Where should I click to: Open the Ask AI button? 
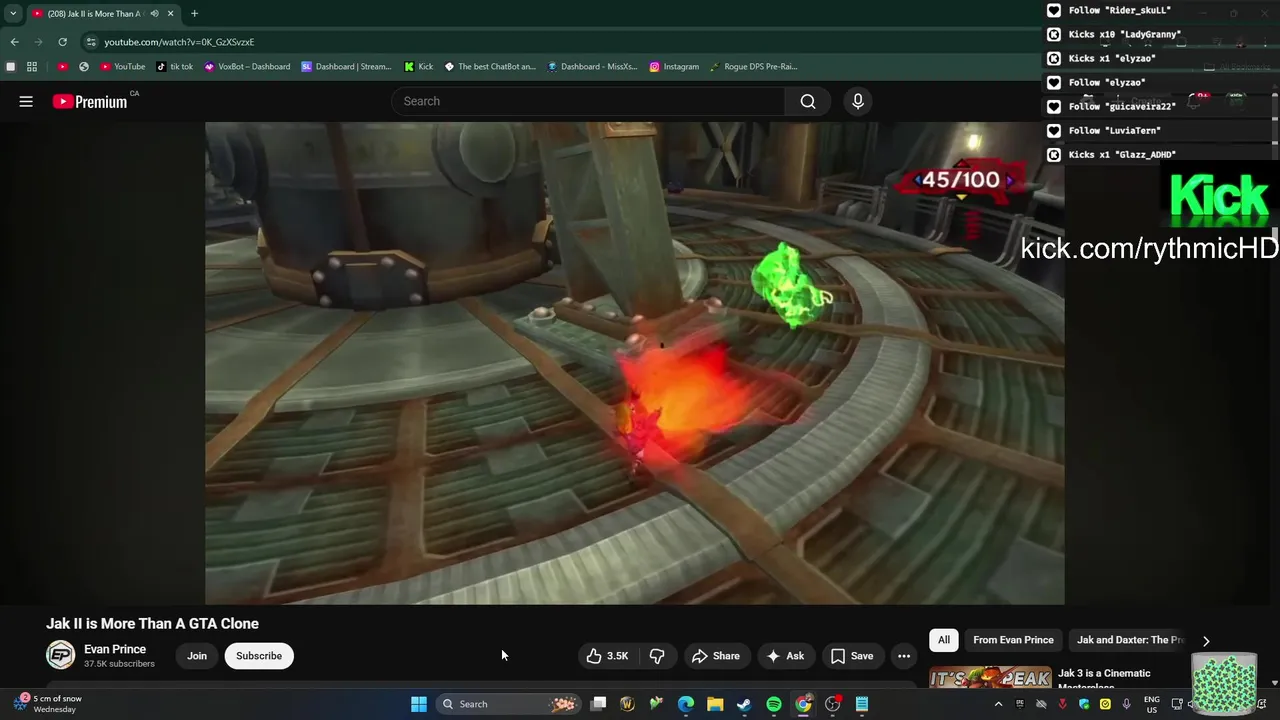click(x=786, y=656)
